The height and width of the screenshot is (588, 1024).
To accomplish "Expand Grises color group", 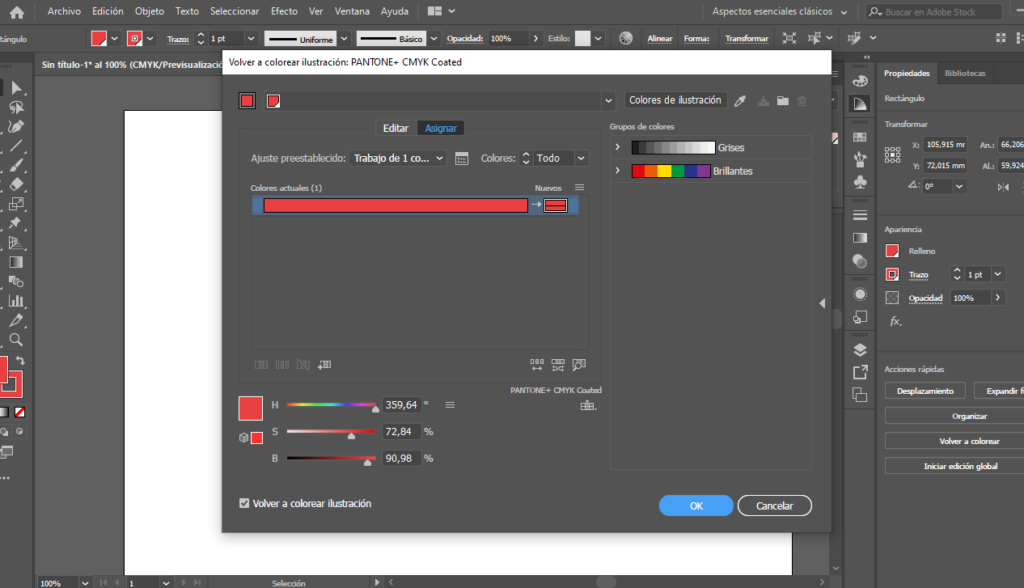I will pyautogui.click(x=617, y=147).
